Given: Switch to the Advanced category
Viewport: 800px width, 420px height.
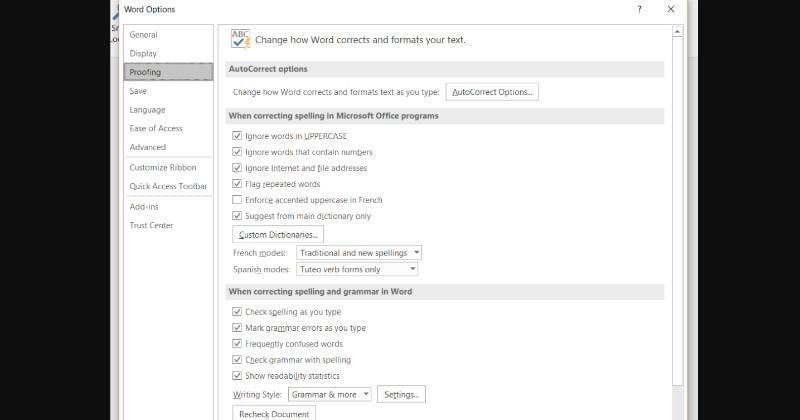Looking at the screenshot, I should tap(147, 147).
